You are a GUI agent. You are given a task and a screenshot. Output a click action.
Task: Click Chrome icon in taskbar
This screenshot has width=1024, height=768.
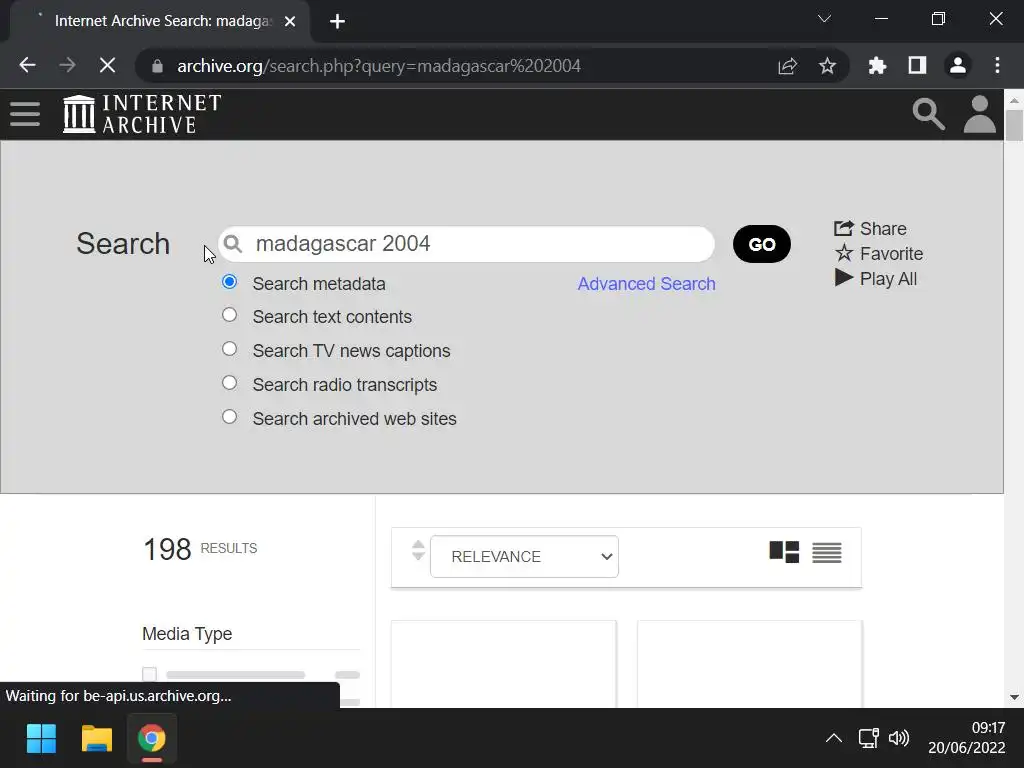pos(152,739)
